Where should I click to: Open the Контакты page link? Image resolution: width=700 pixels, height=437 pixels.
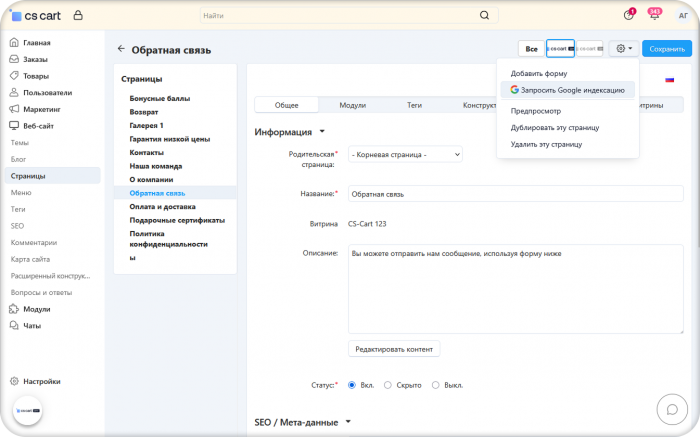pos(146,152)
